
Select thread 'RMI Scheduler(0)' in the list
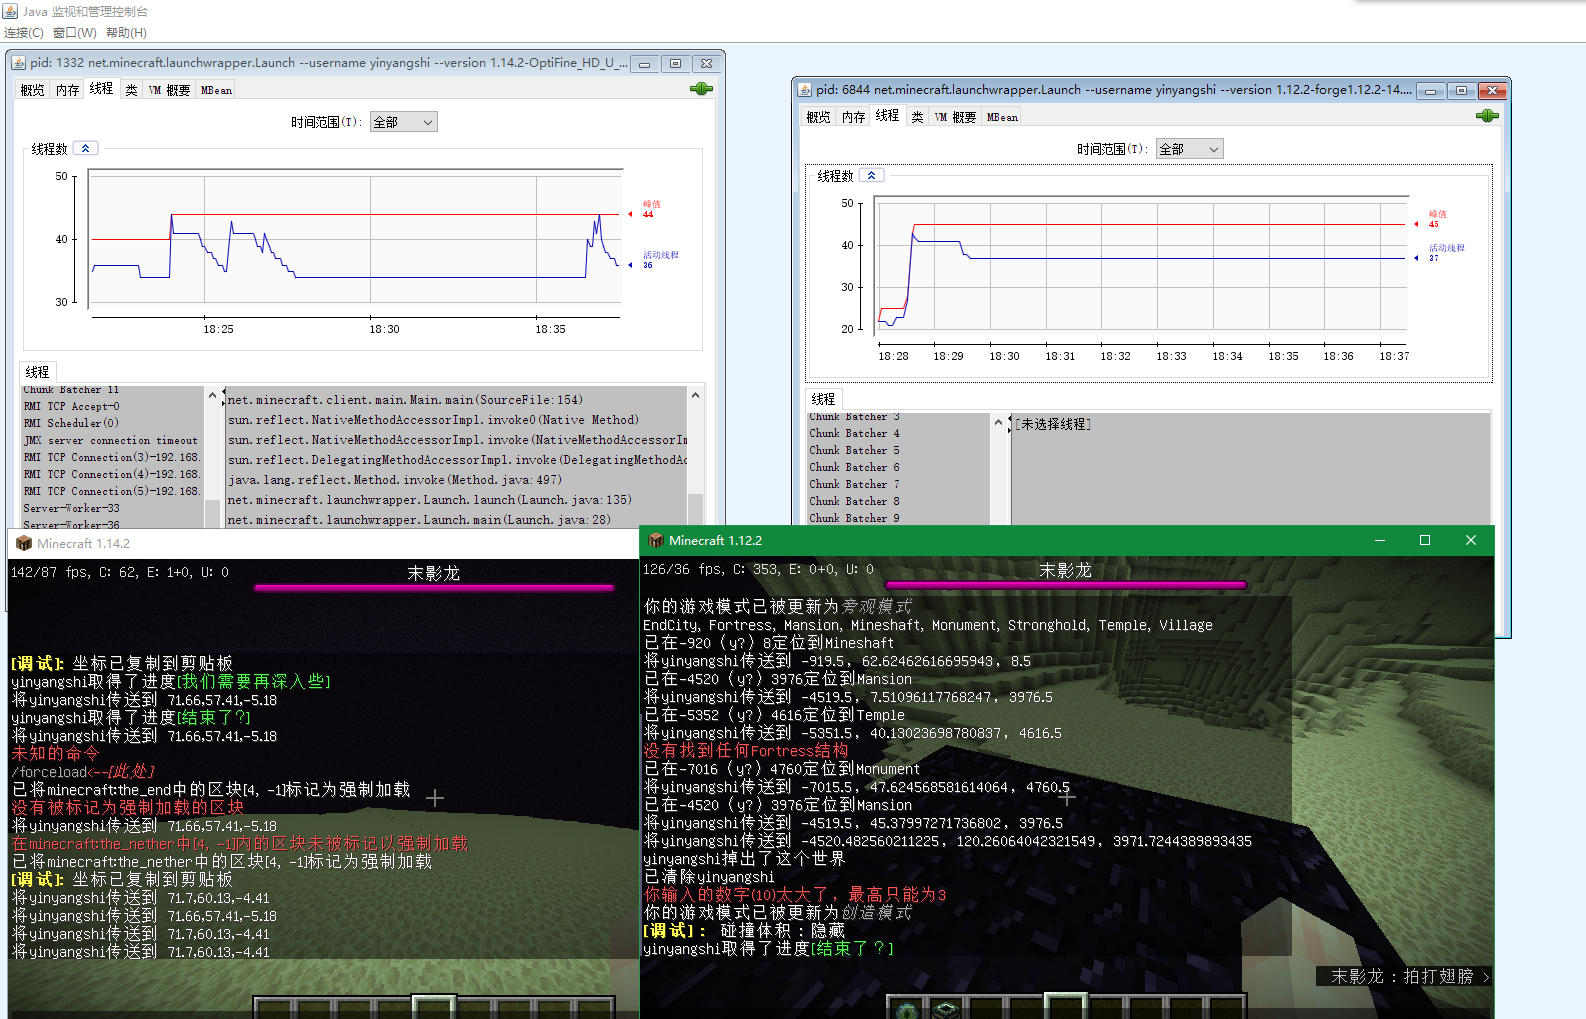(x=71, y=423)
